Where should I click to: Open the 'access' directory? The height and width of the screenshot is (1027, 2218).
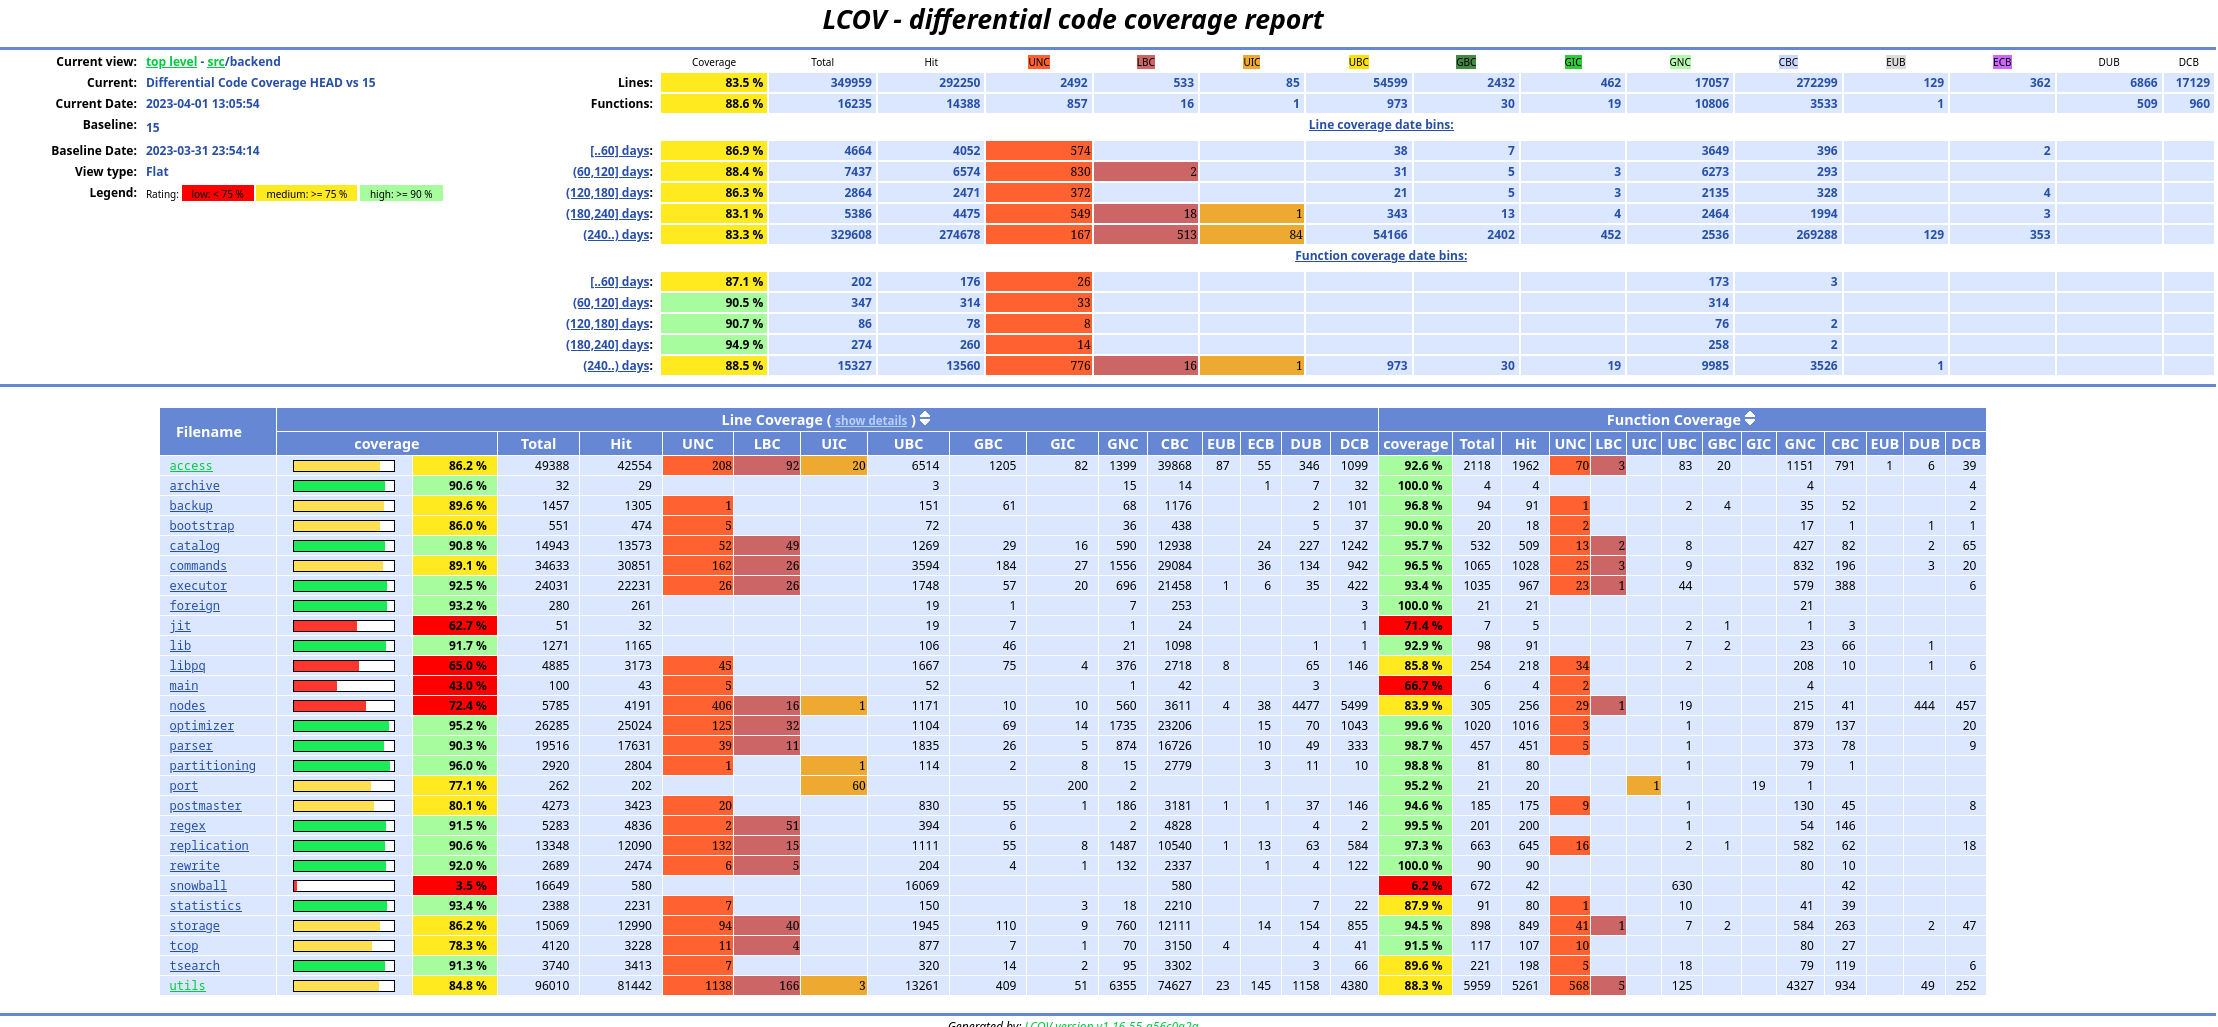pos(190,466)
